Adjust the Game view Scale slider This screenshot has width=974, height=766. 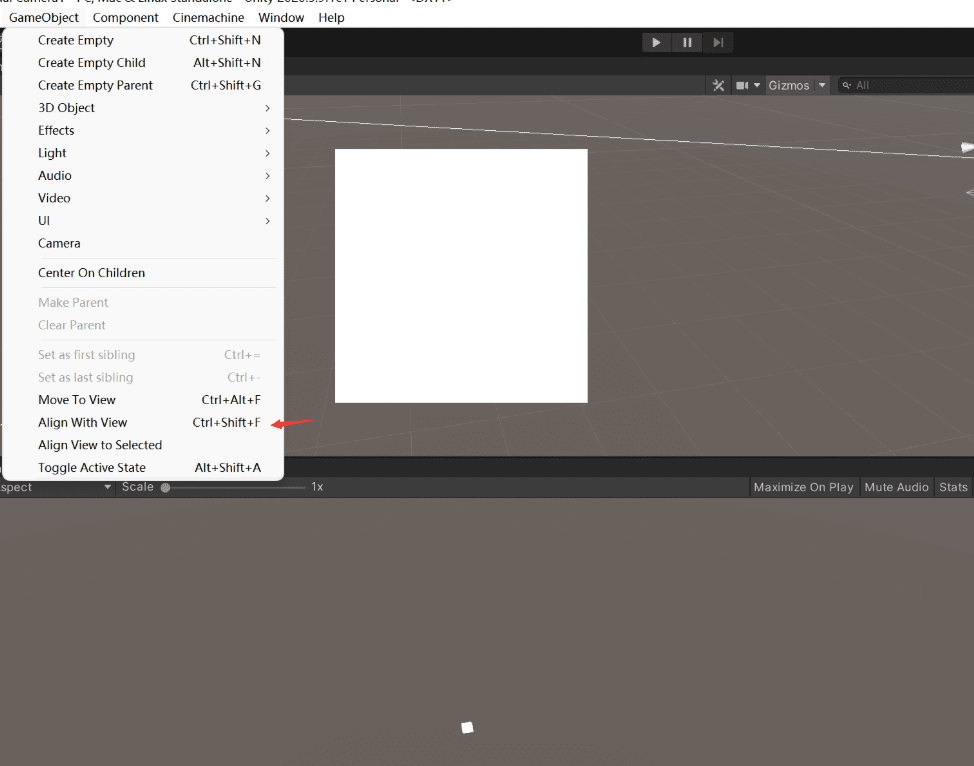(x=166, y=487)
